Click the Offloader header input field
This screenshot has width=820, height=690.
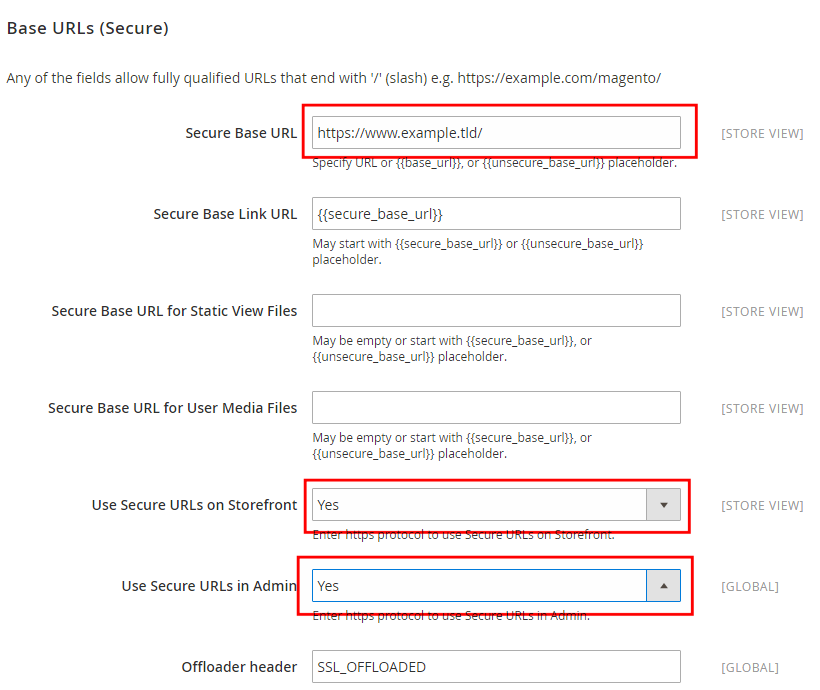pos(496,667)
